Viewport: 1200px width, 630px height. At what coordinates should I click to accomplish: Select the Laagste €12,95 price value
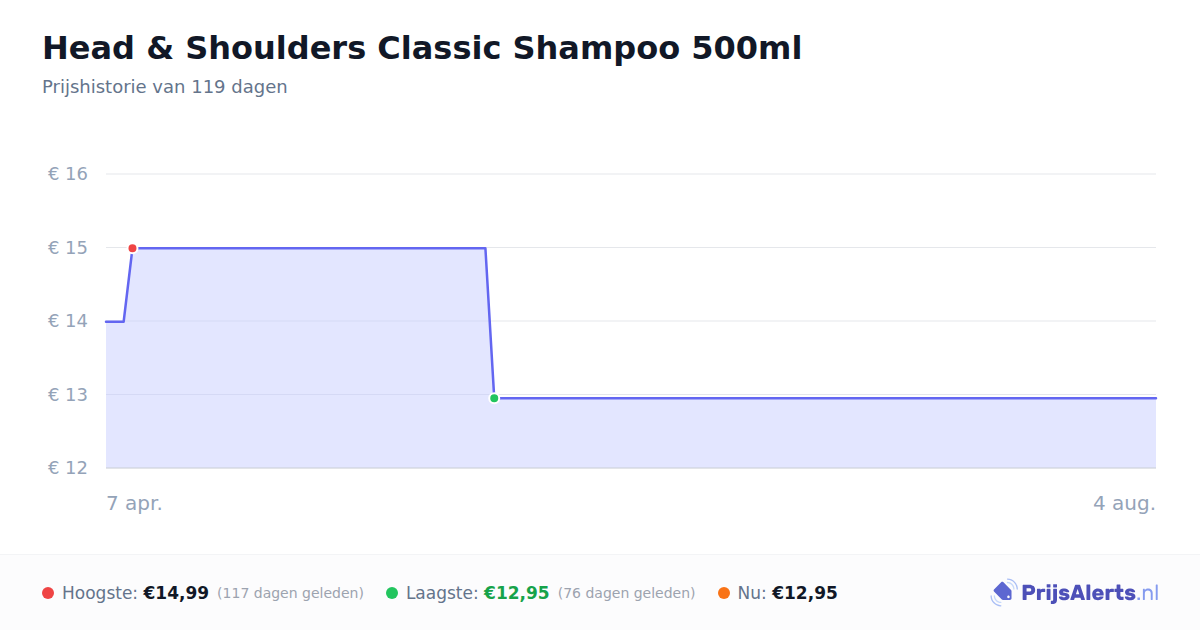[x=517, y=593]
